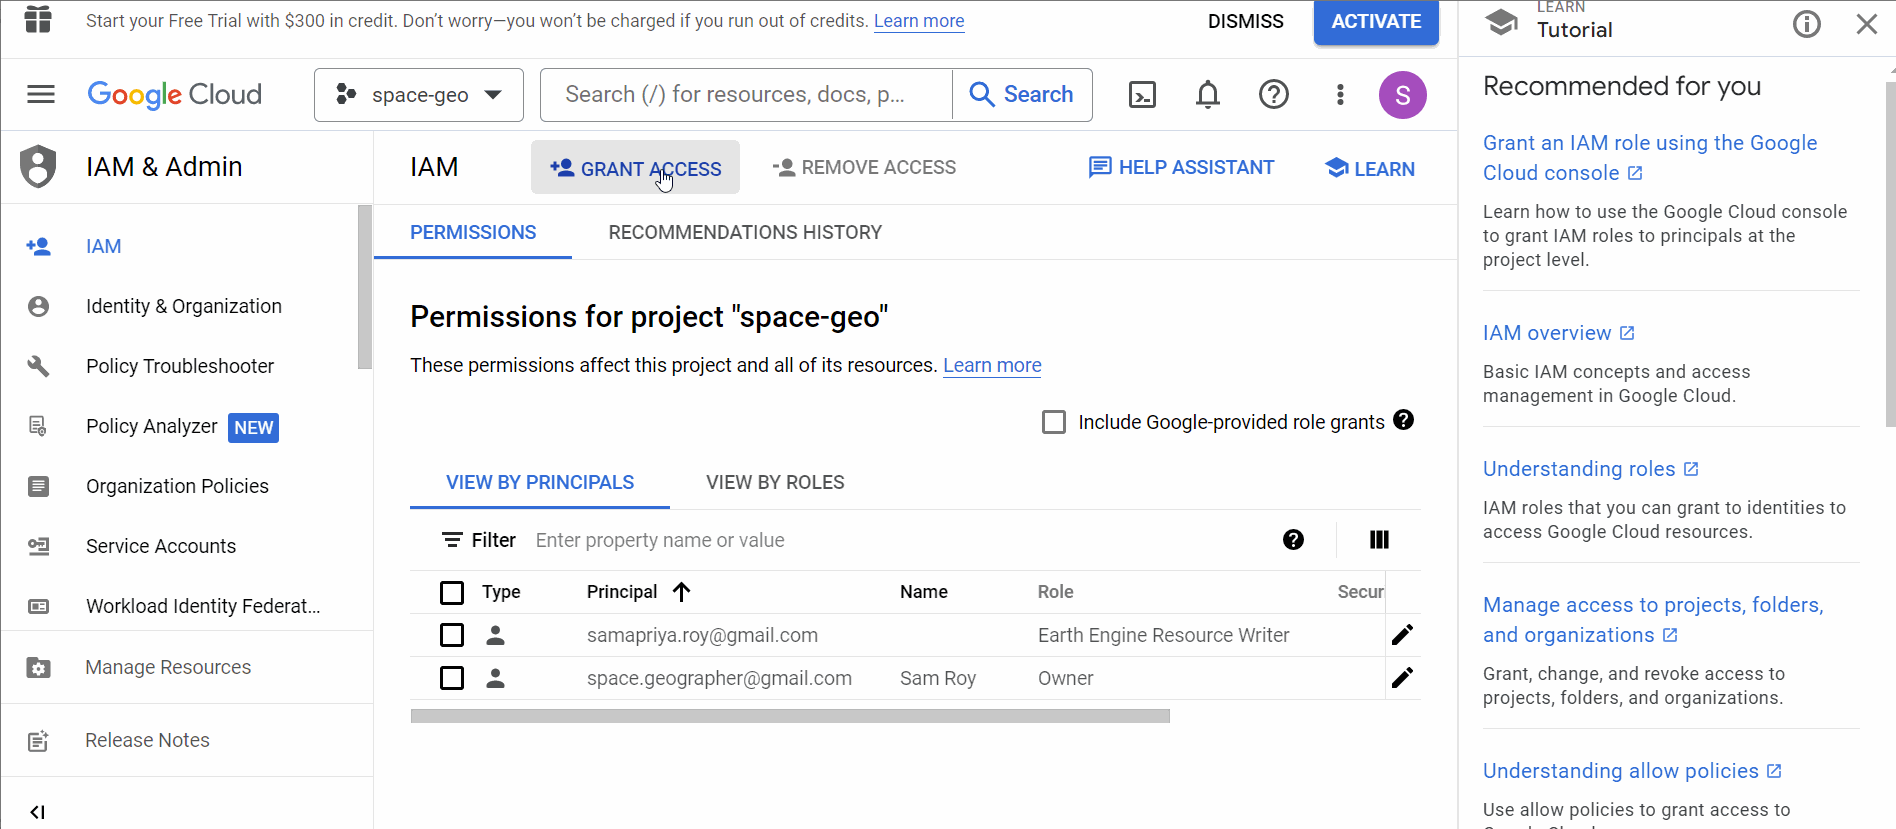Open the space-geo project selector dropdown
The height and width of the screenshot is (829, 1896).
419,95
